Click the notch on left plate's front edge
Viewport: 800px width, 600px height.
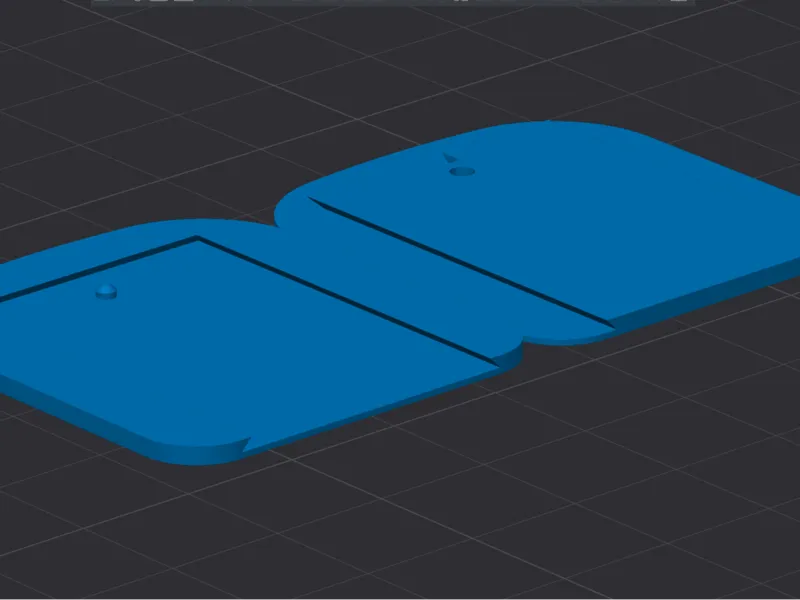click(246, 445)
